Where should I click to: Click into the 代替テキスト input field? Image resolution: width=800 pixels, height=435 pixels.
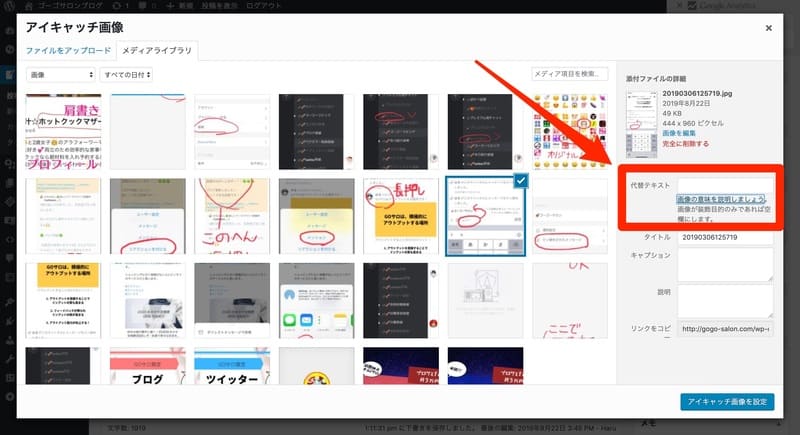tap(724, 186)
